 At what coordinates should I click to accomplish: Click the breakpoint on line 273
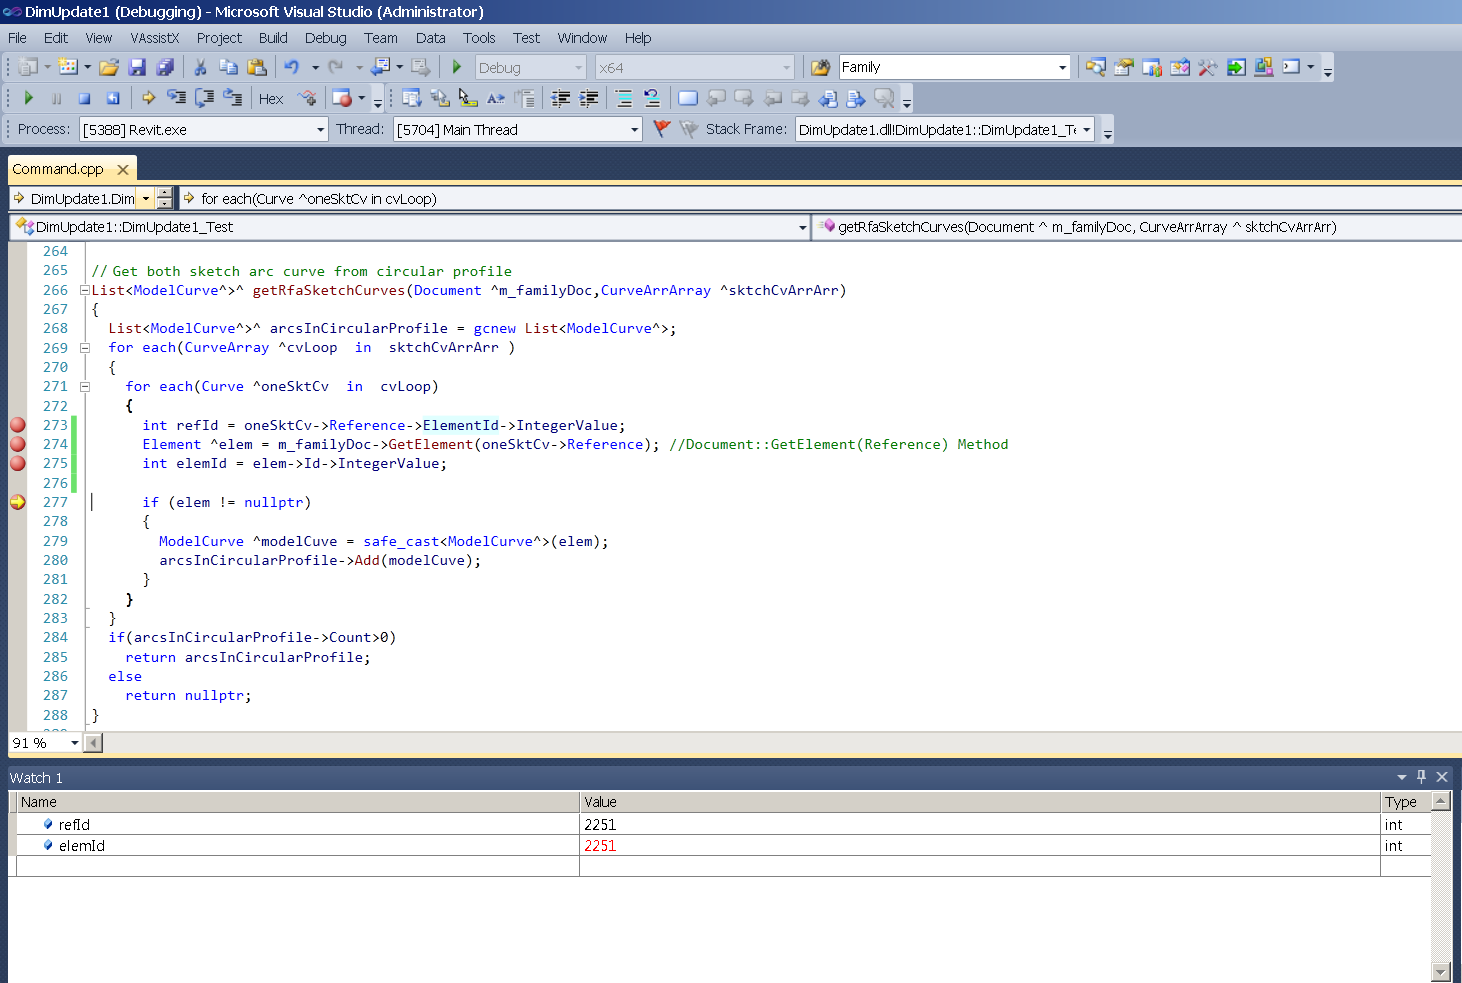pos(17,425)
